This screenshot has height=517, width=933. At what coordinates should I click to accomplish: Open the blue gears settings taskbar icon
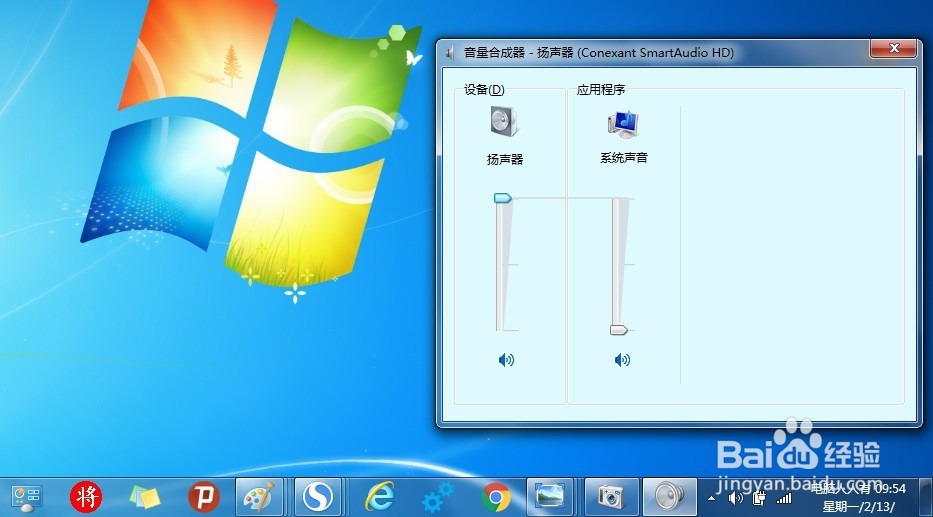pos(437,497)
